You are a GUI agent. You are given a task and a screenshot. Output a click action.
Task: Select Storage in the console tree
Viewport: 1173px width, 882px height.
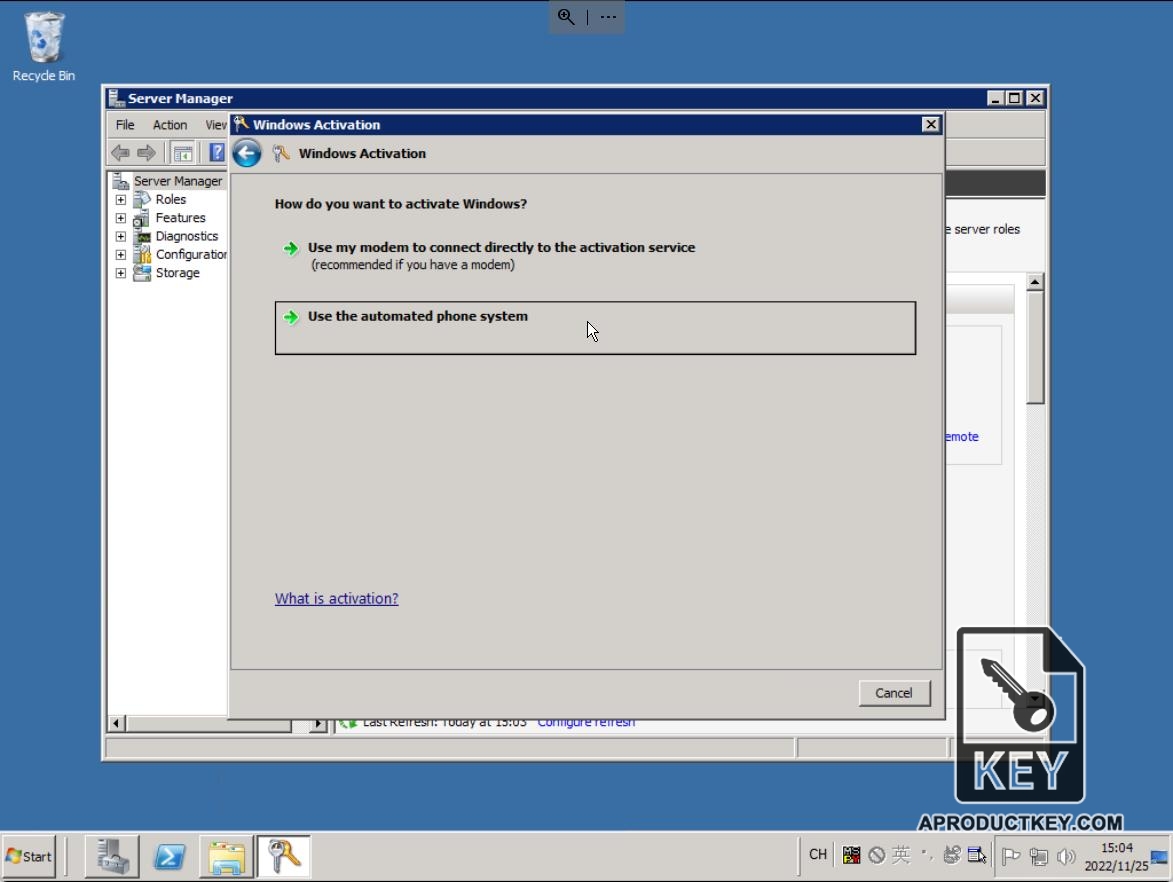tap(177, 273)
